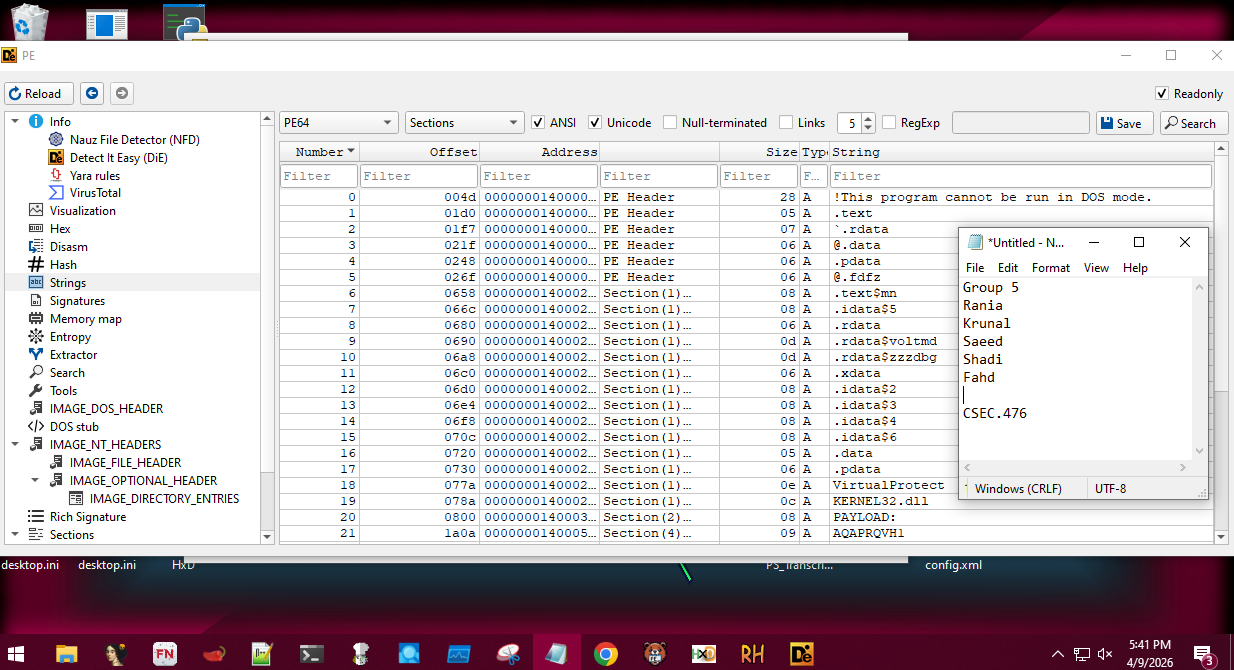Viewport: 1234px width, 670px height.
Task: Click the Size column header
Action: 759,152
